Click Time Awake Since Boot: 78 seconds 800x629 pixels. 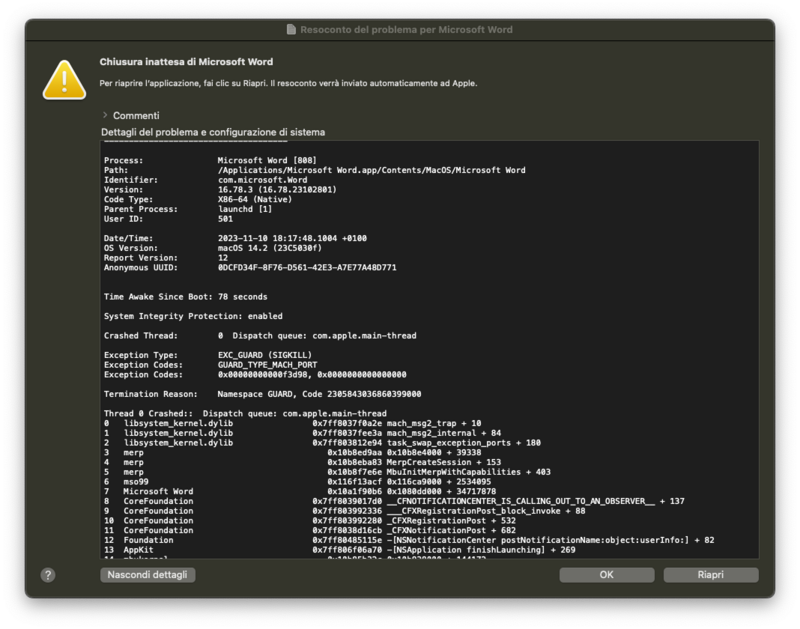pyautogui.click(x=186, y=296)
